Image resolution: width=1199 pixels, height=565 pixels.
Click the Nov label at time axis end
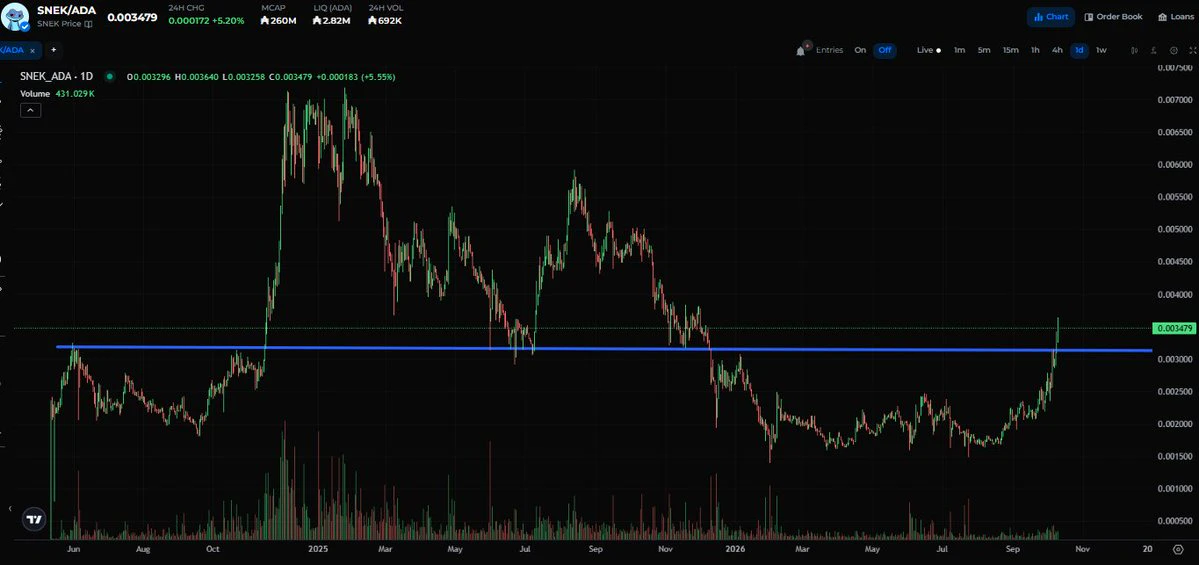(x=1083, y=549)
